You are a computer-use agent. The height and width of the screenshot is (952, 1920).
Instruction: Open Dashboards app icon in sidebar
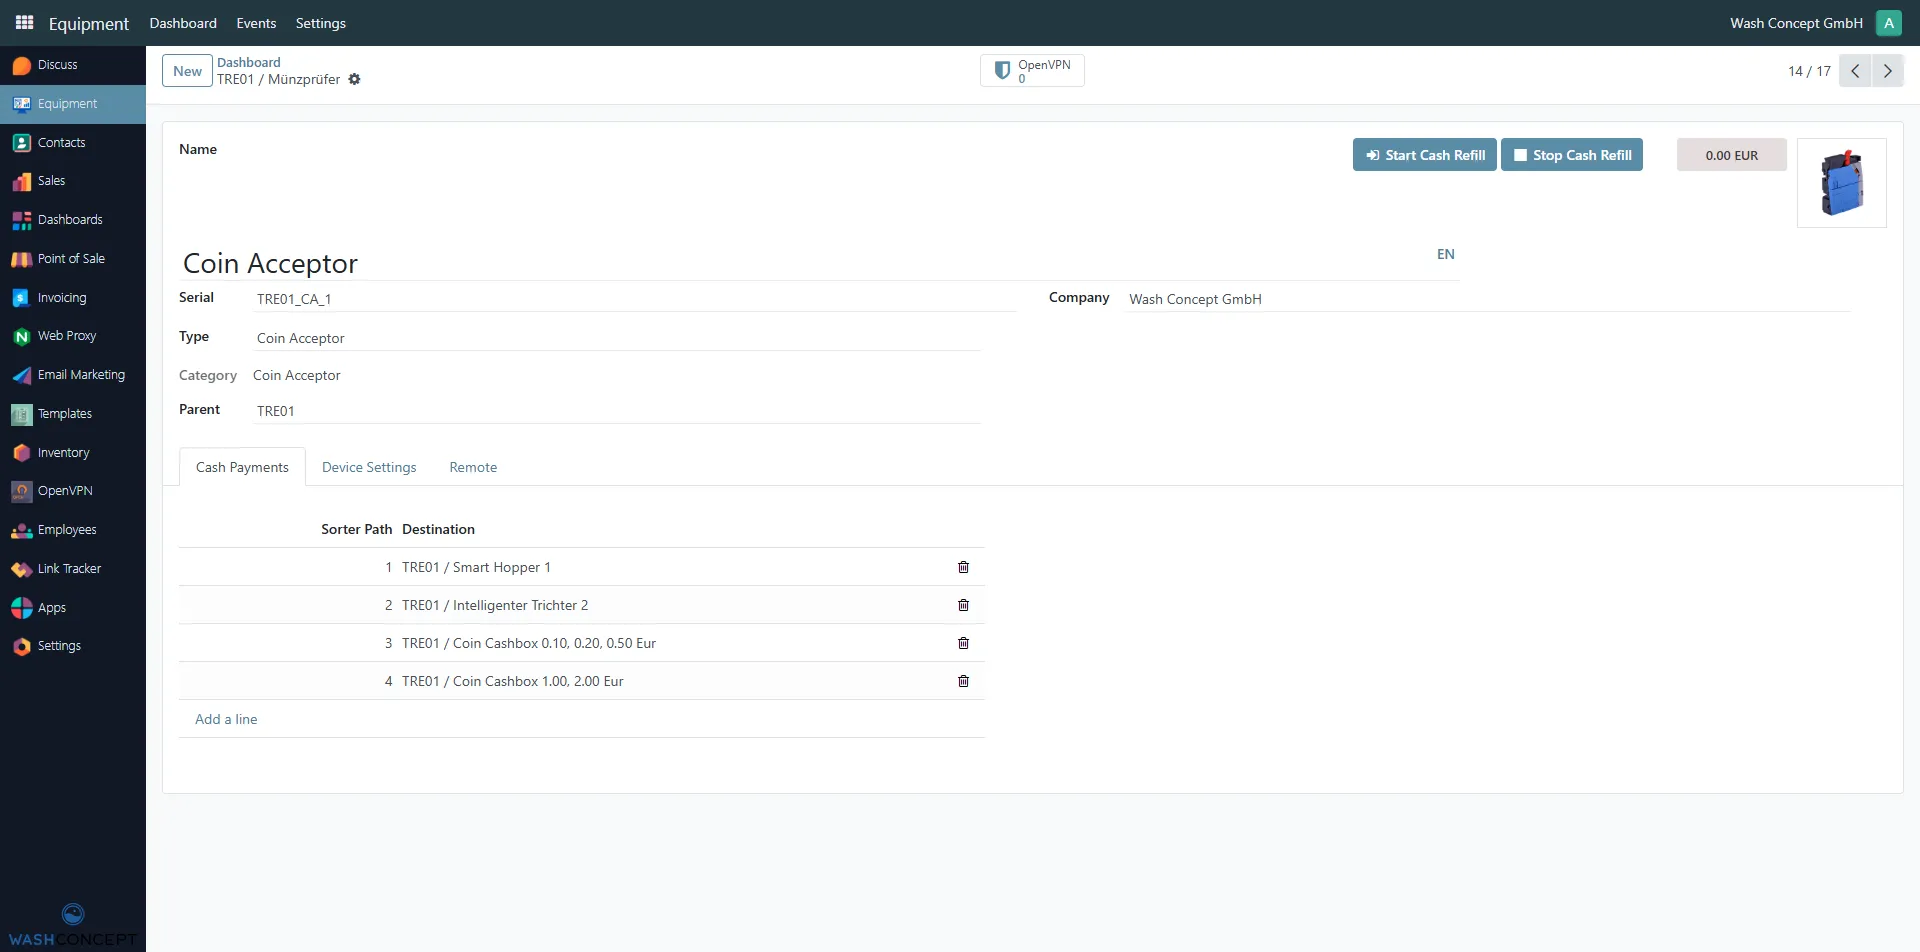[21, 220]
